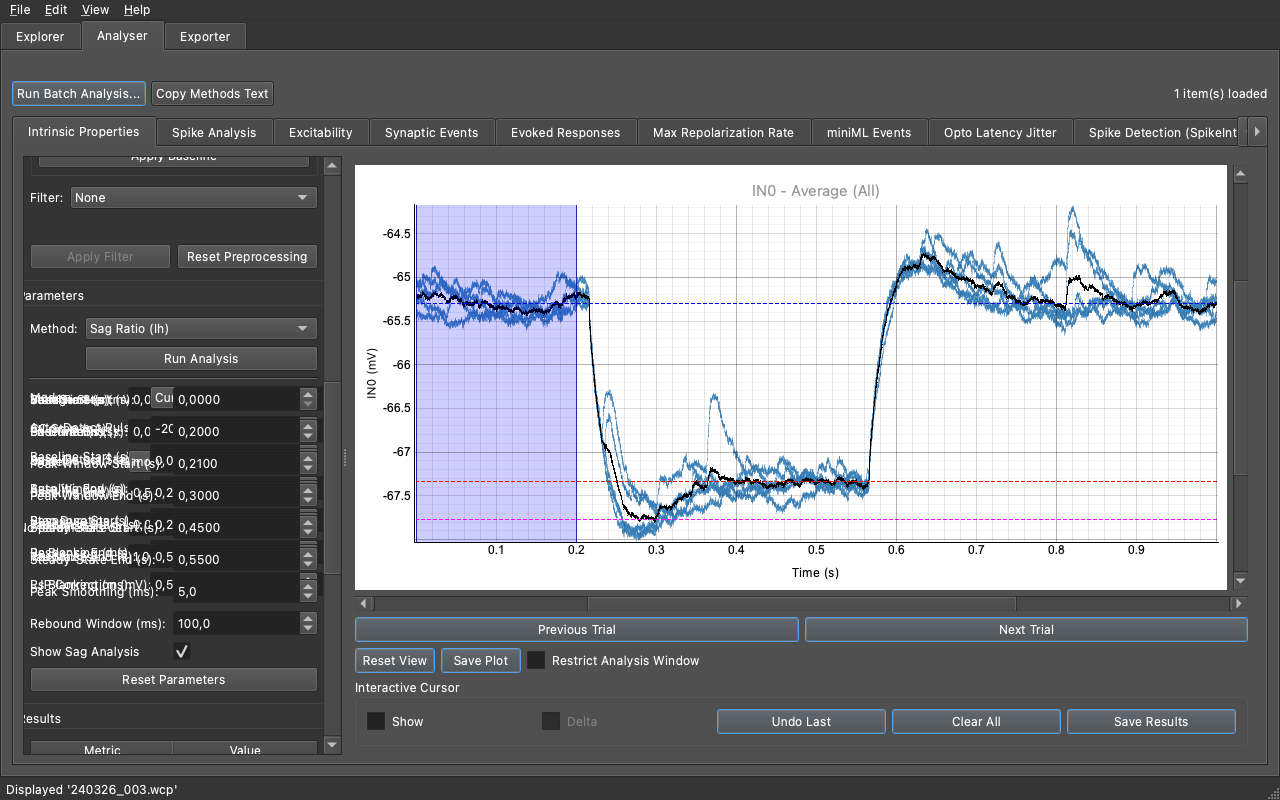Click Run Batch Analysis button
This screenshot has width=1280, height=800.
79,94
